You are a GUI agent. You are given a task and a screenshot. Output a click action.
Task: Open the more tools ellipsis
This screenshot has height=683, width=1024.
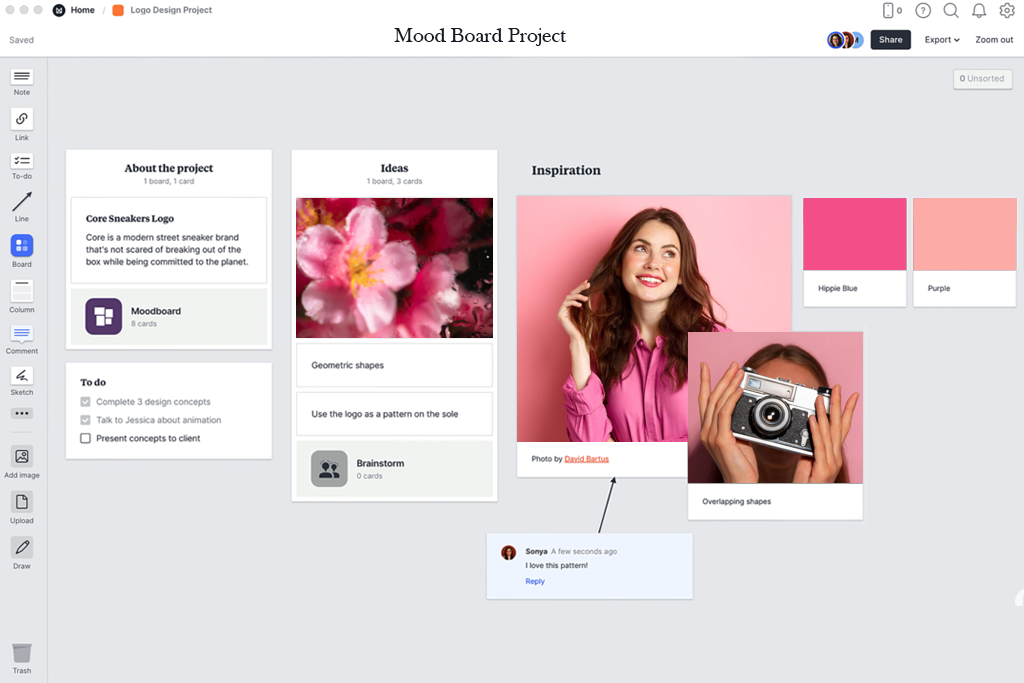[22, 413]
